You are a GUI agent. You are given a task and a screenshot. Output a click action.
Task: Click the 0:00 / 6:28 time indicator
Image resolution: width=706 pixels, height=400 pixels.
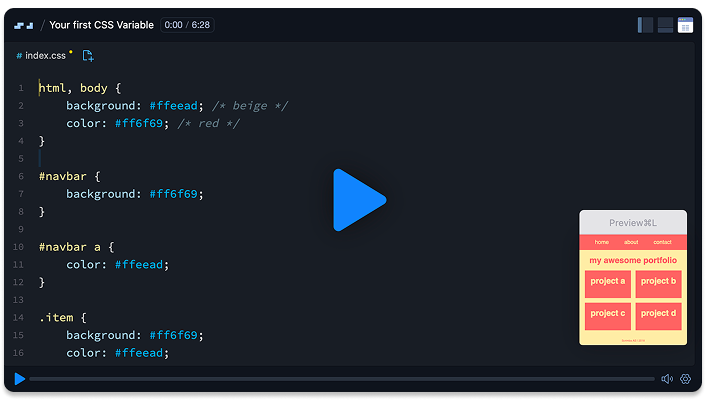point(186,25)
